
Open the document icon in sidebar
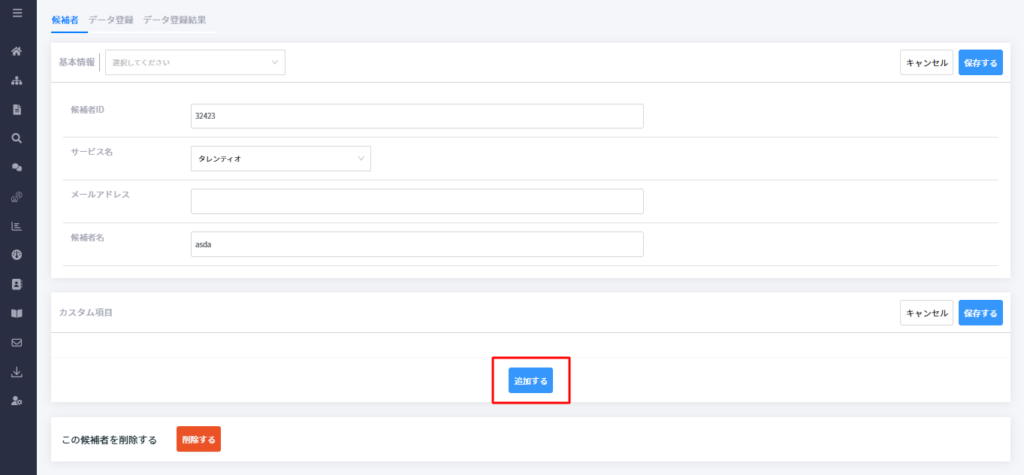pos(18,109)
